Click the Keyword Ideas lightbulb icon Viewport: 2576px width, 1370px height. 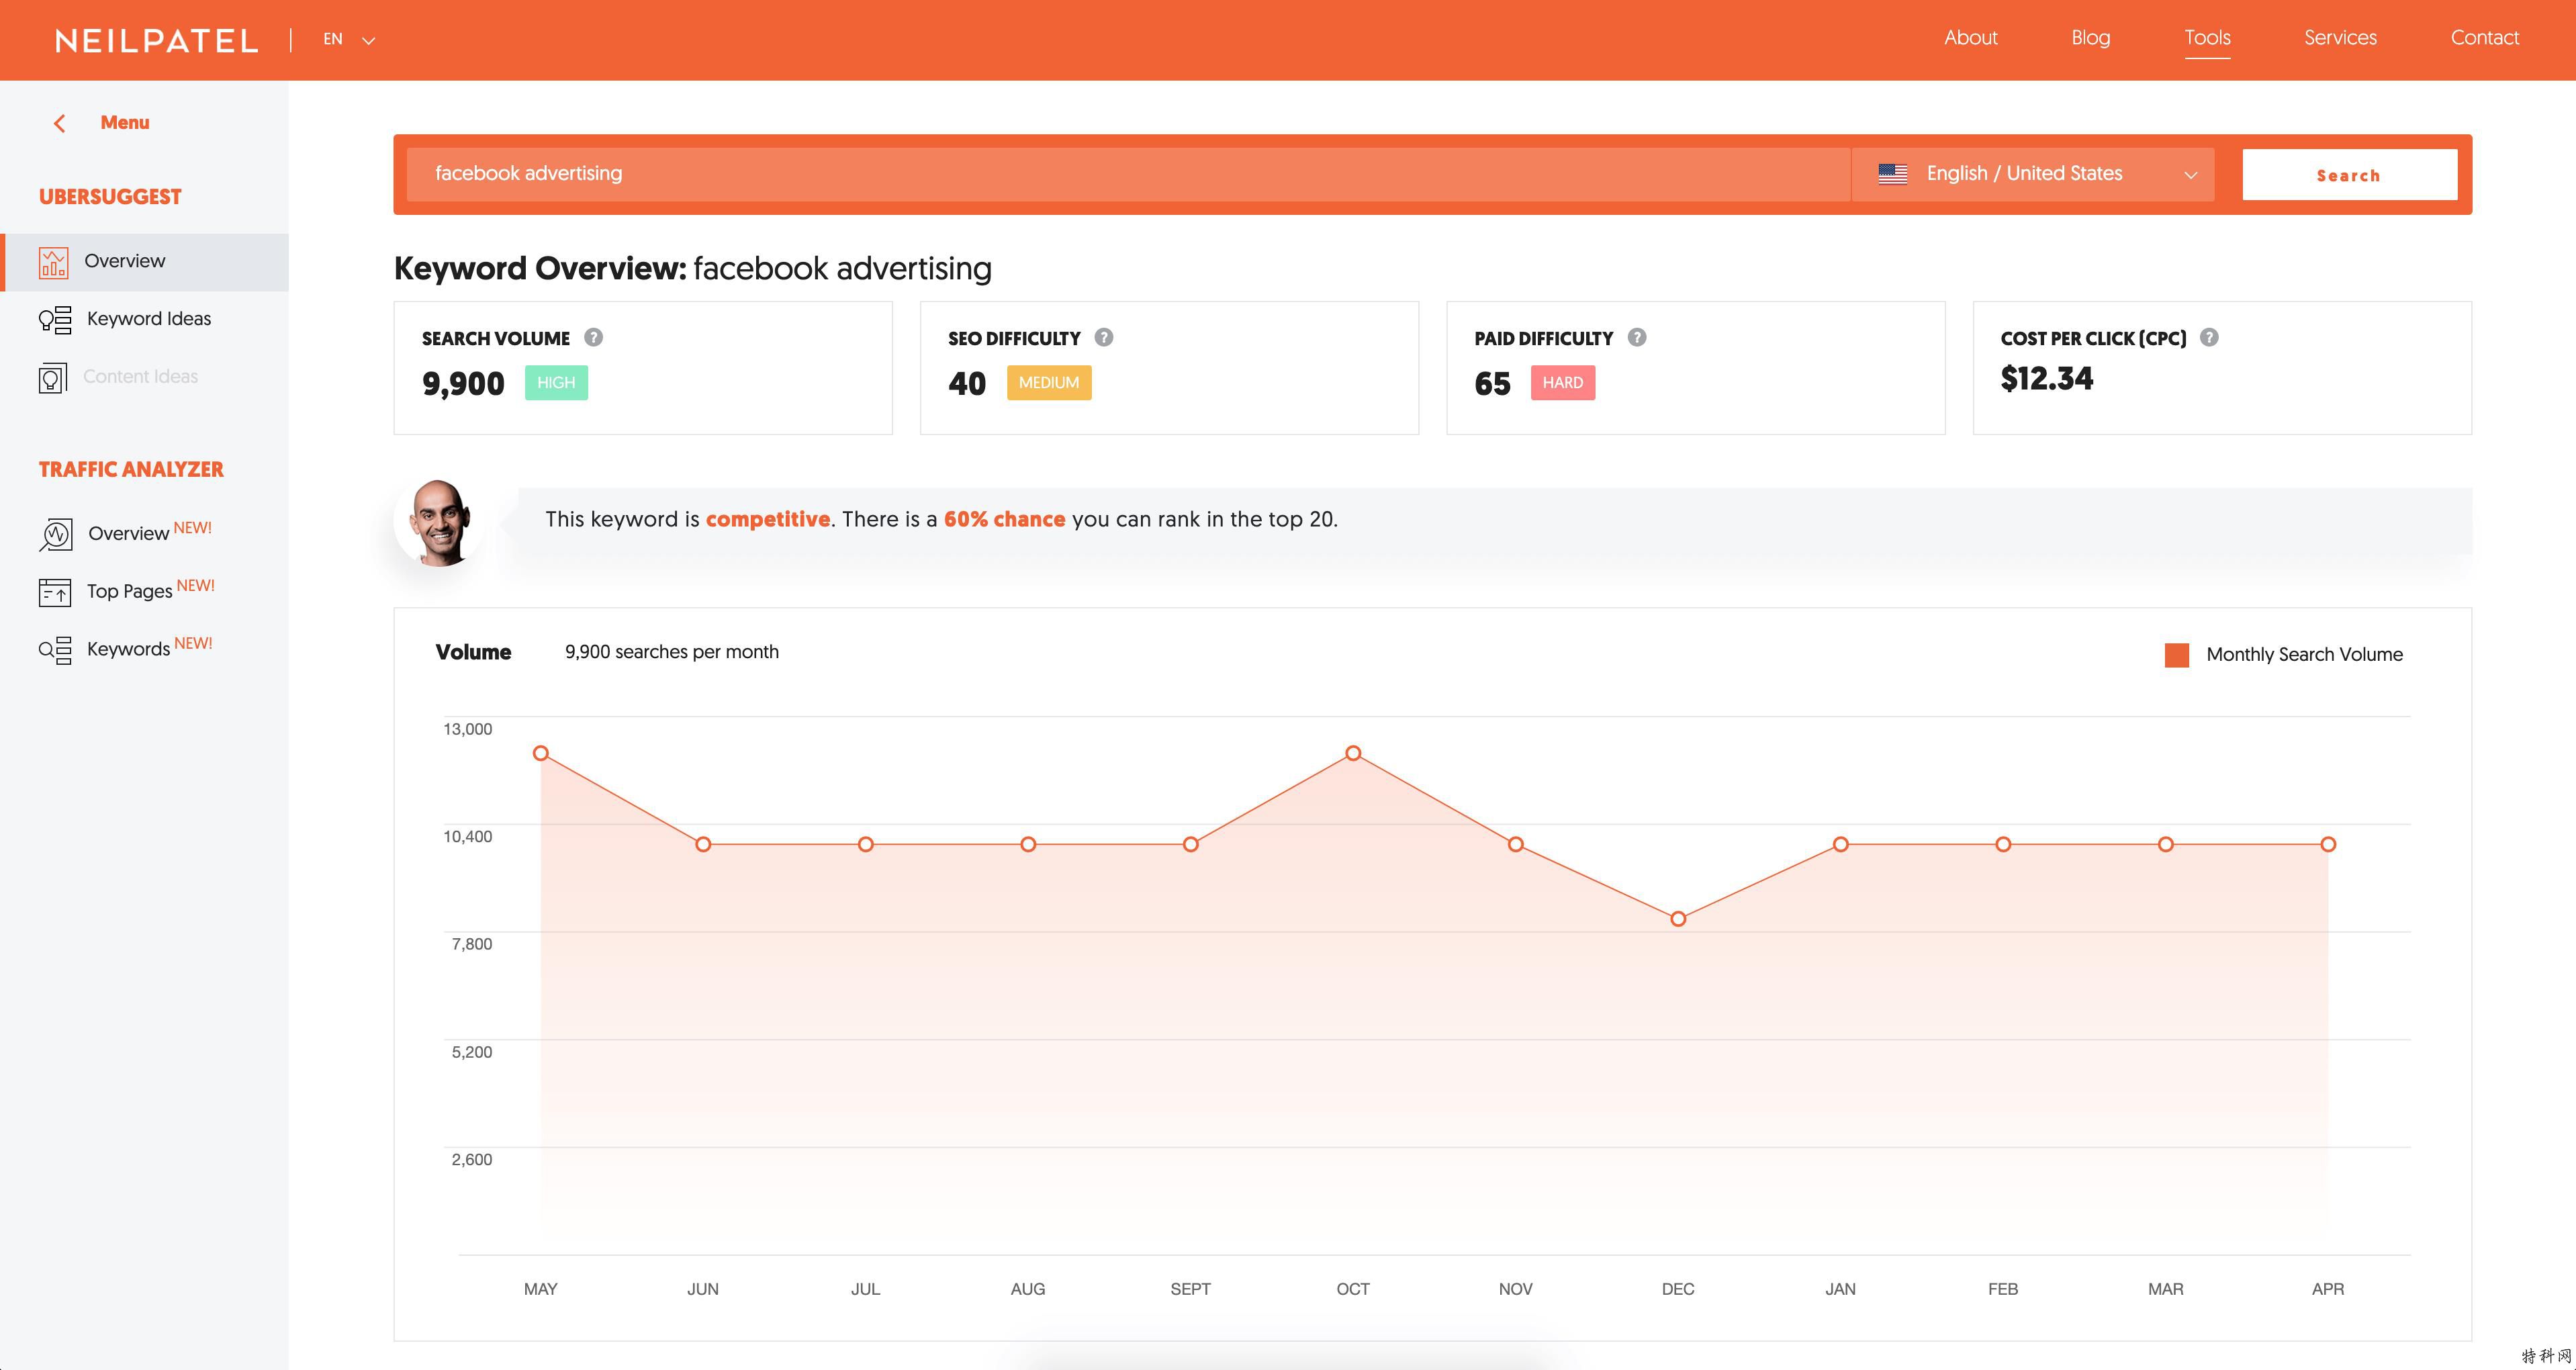tap(55, 320)
